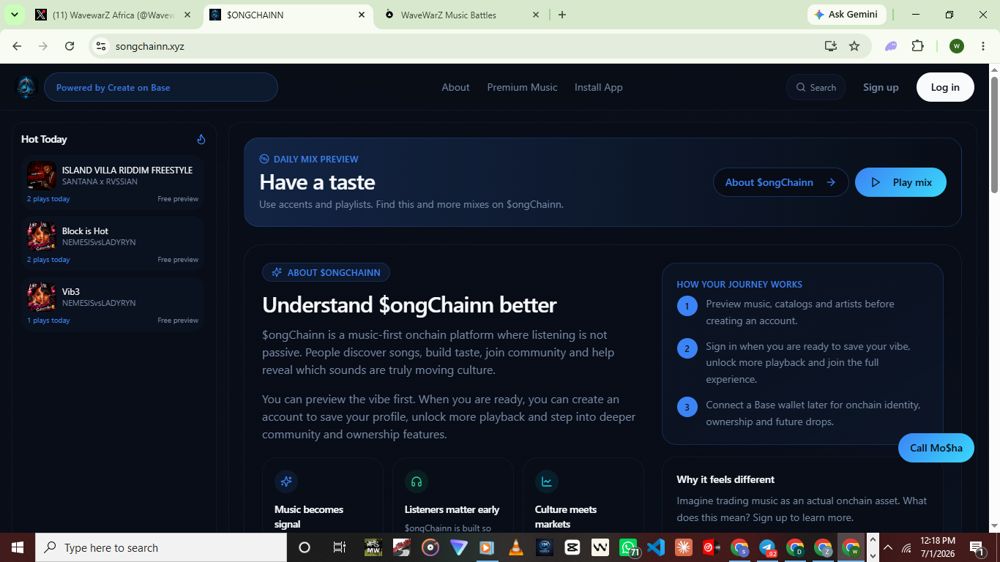Click the Windows Start button
The width and height of the screenshot is (1000, 562).
click(x=17, y=547)
